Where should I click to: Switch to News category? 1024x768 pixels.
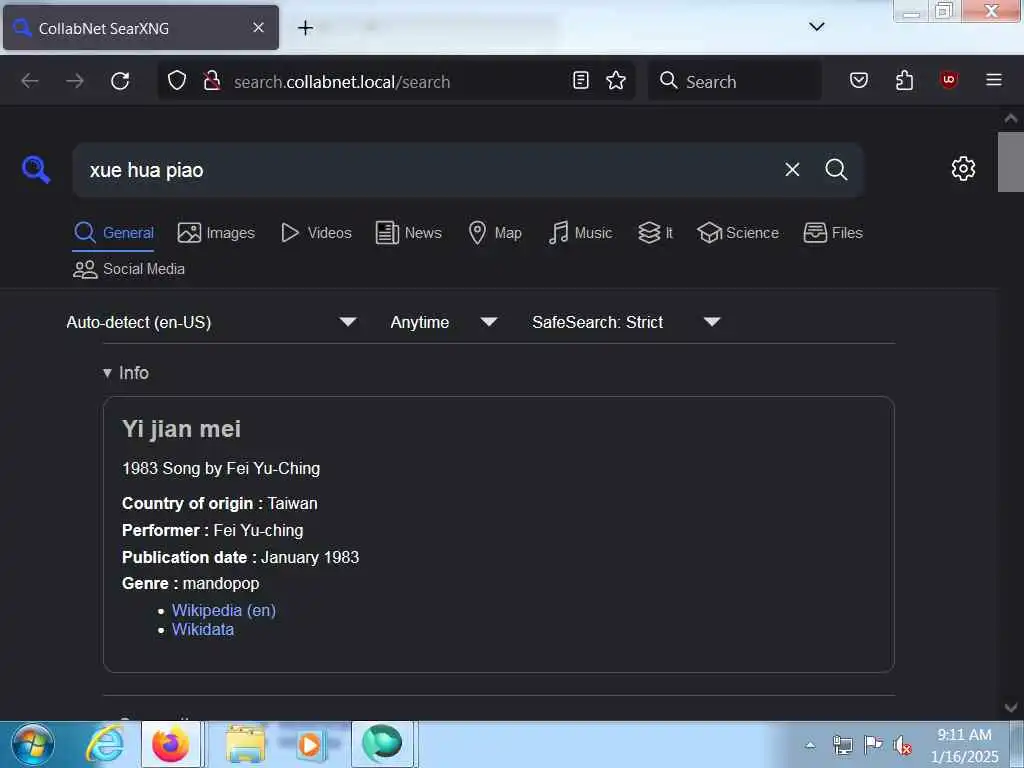409,232
